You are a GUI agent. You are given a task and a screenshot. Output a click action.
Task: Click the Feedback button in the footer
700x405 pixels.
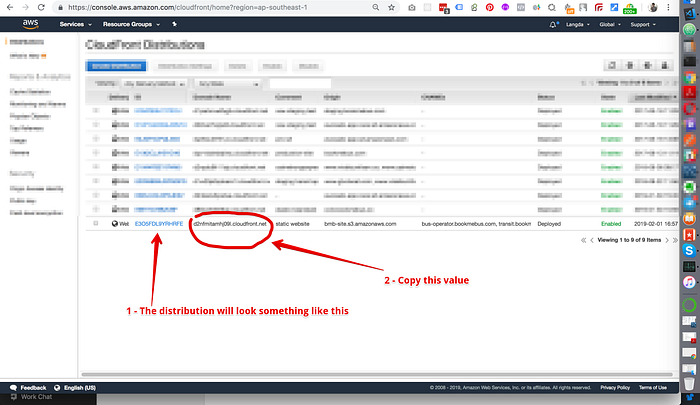click(28, 388)
